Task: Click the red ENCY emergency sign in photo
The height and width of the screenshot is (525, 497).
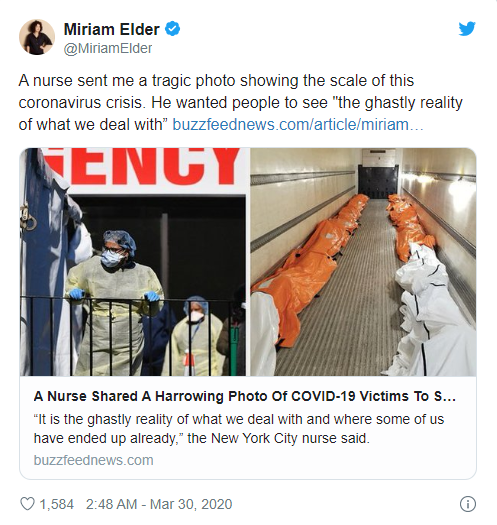Action: click(142, 166)
